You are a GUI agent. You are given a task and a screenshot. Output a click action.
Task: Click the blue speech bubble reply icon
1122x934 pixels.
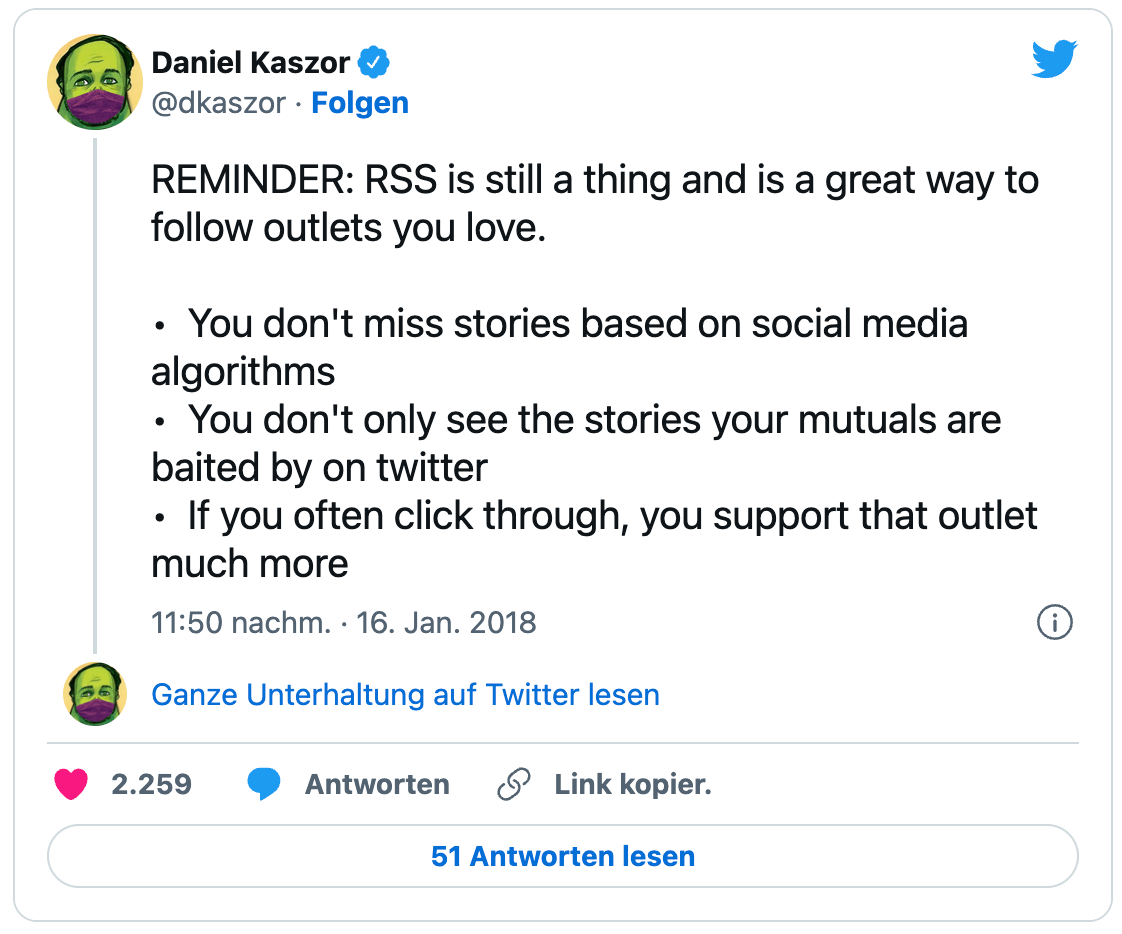[263, 784]
